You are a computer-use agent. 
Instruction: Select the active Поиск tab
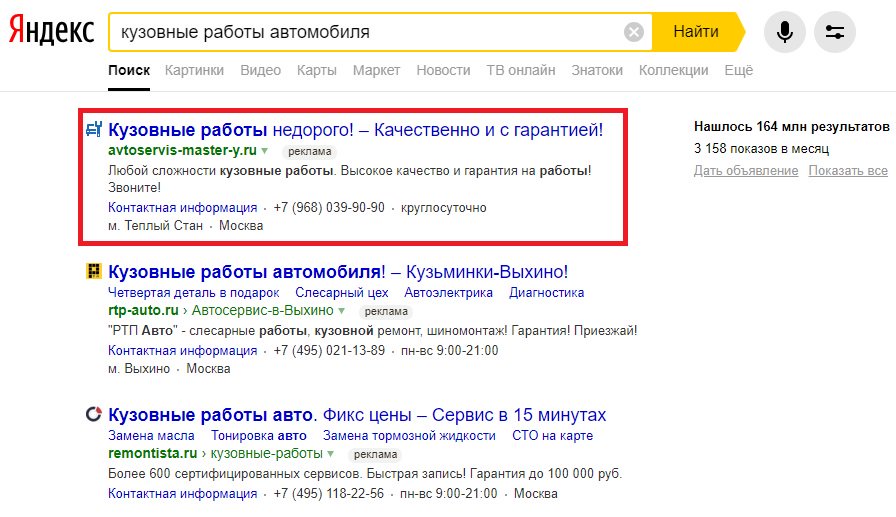pyautogui.click(x=129, y=70)
